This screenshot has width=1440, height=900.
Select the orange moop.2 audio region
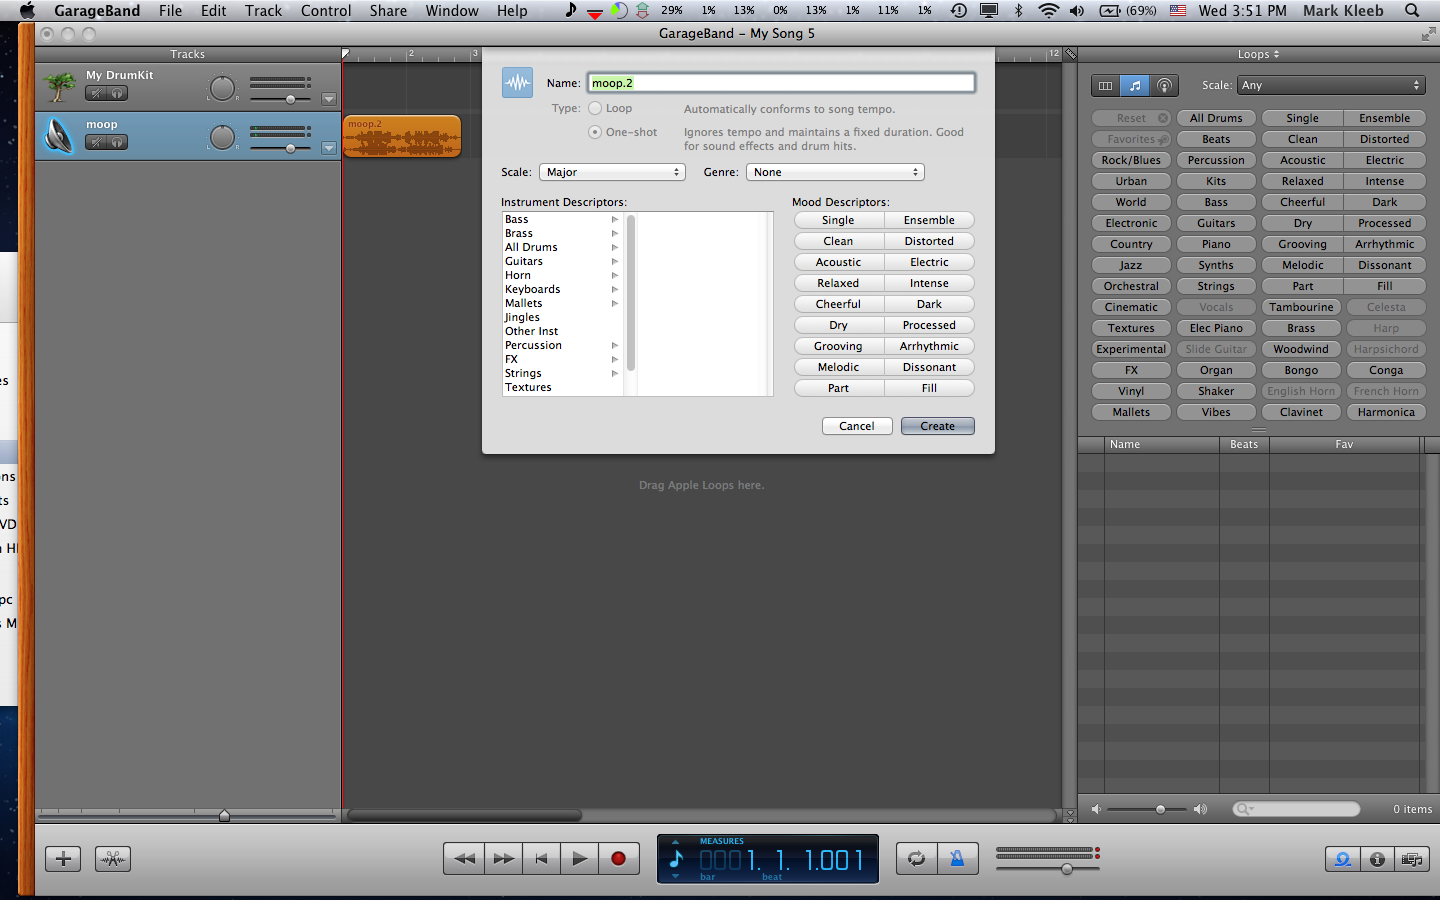(402, 137)
